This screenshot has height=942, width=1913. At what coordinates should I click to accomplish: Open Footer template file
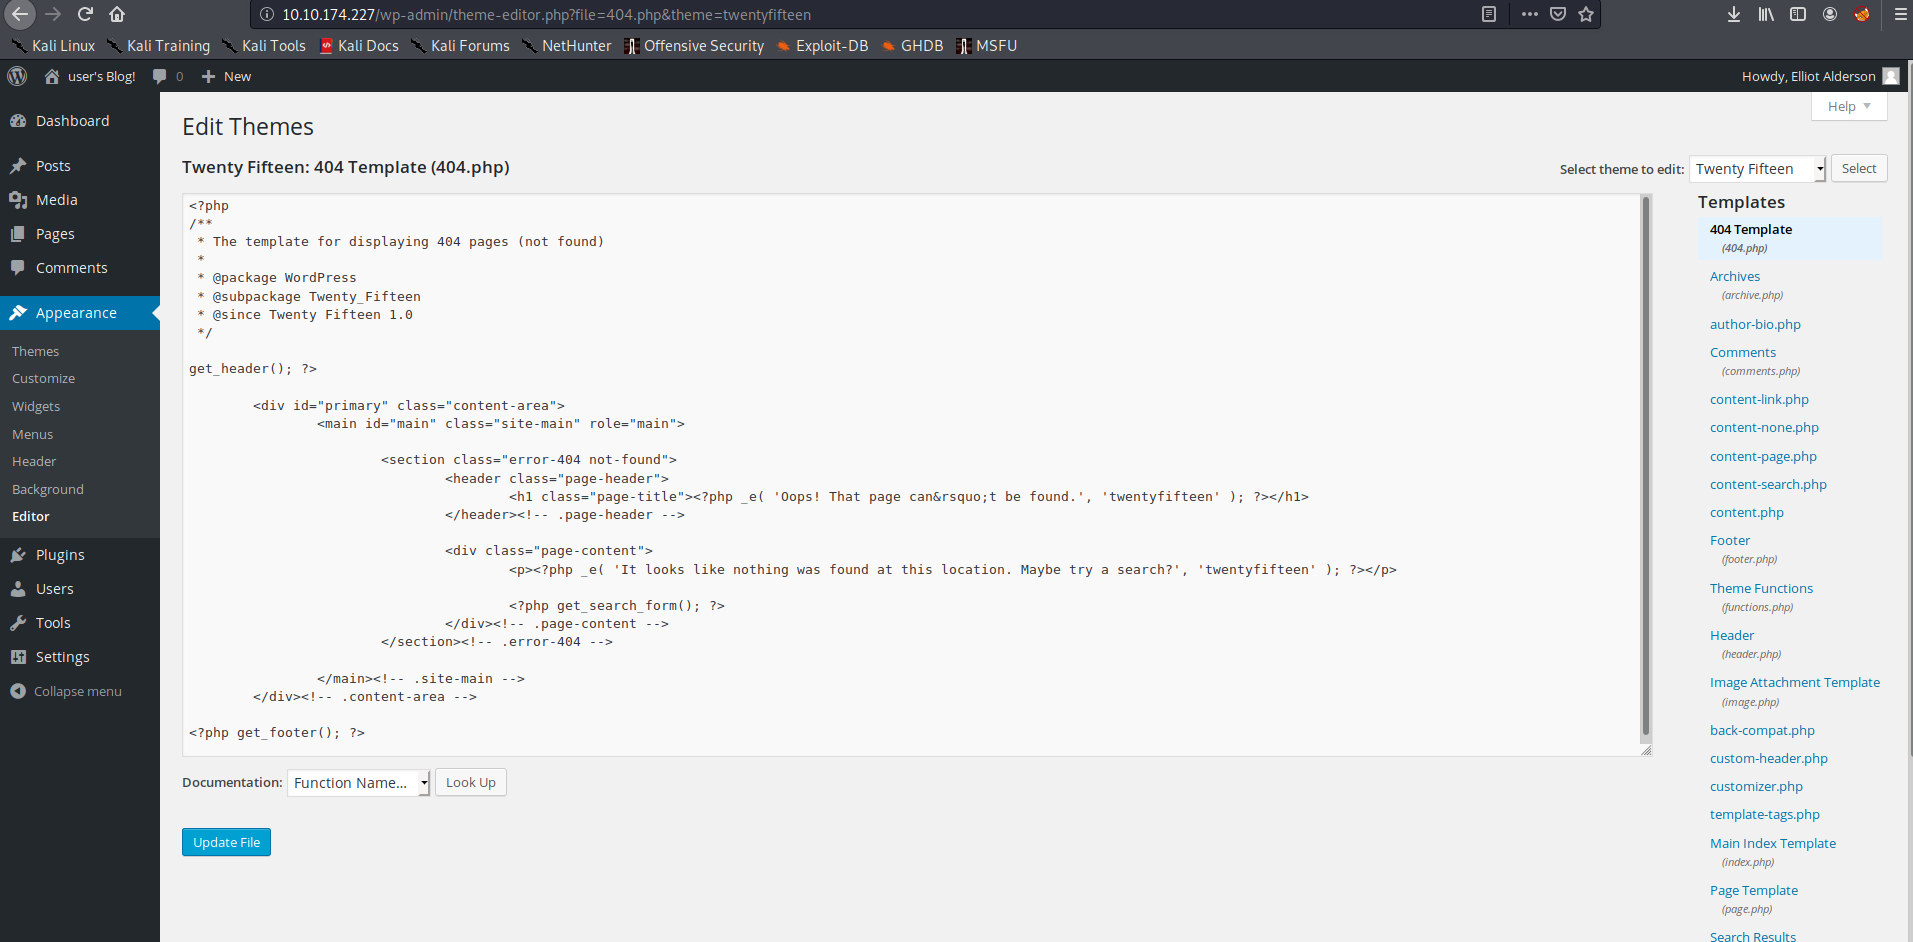click(x=1730, y=540)
